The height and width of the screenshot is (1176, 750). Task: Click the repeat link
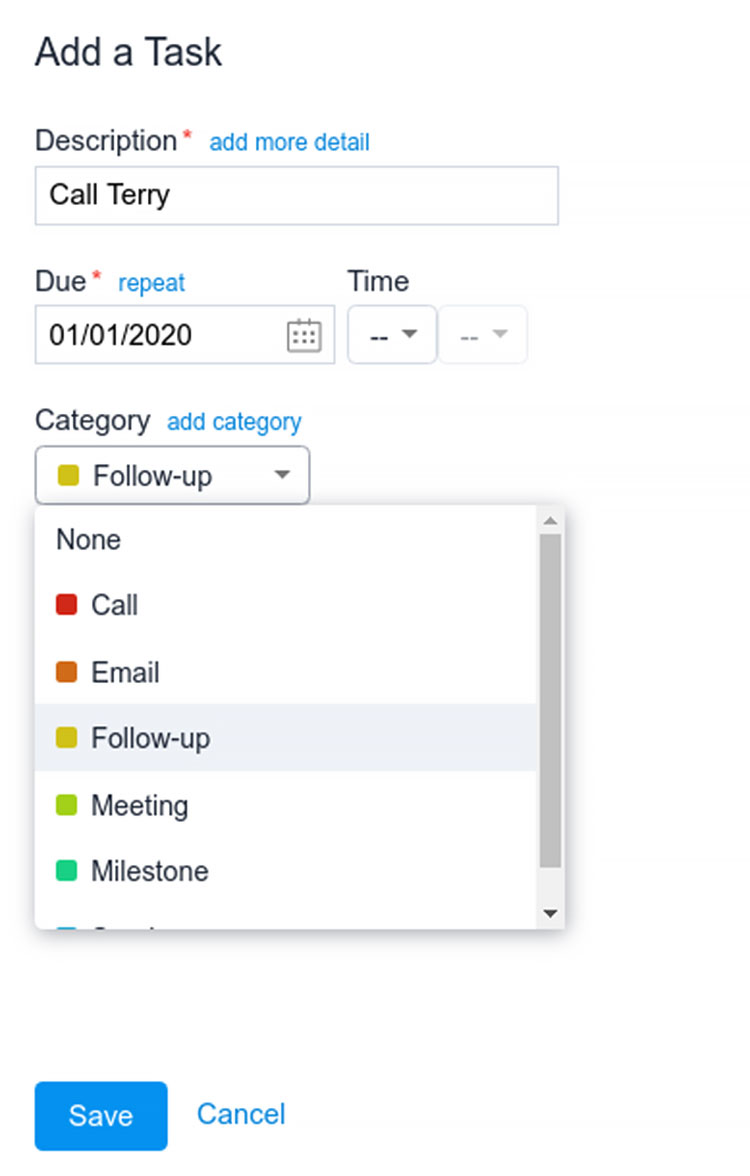(152, 283)
